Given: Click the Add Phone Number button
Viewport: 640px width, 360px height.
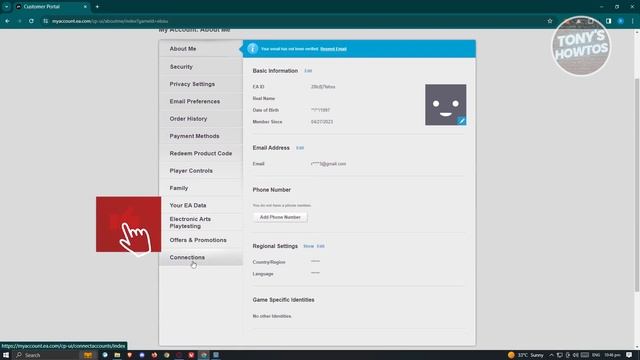Looking at the screenshot, I should click(280, 217).
